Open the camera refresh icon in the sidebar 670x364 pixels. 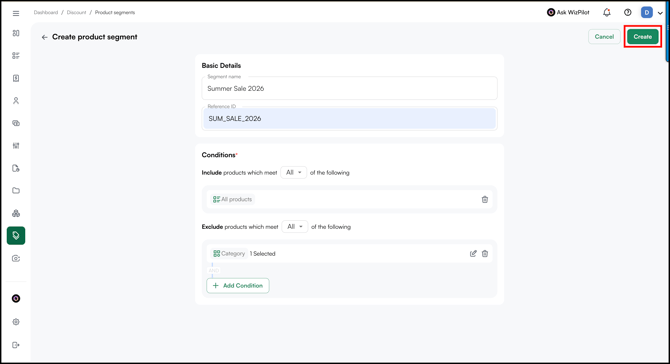[x=16, y=258]
